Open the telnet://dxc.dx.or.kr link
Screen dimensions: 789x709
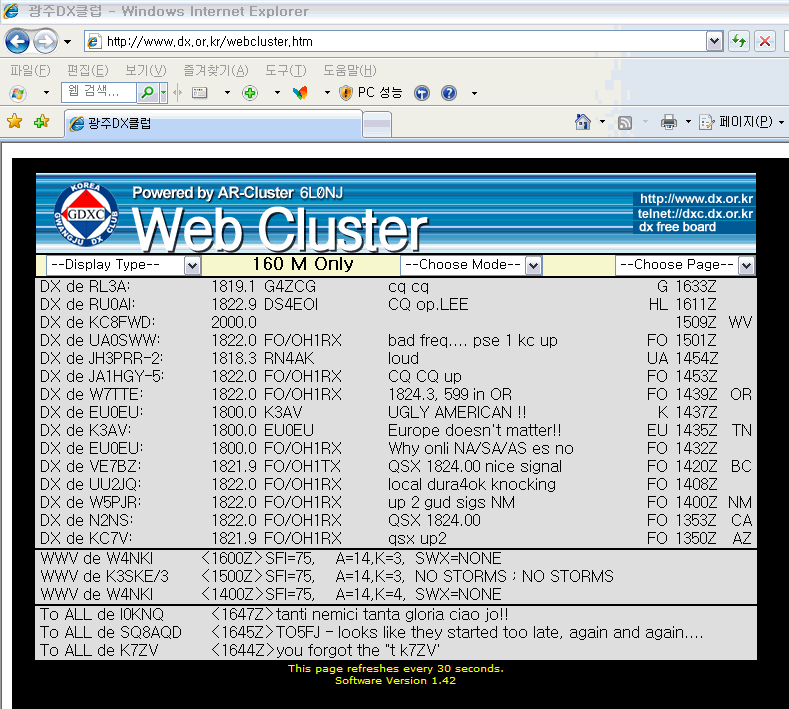695,213
